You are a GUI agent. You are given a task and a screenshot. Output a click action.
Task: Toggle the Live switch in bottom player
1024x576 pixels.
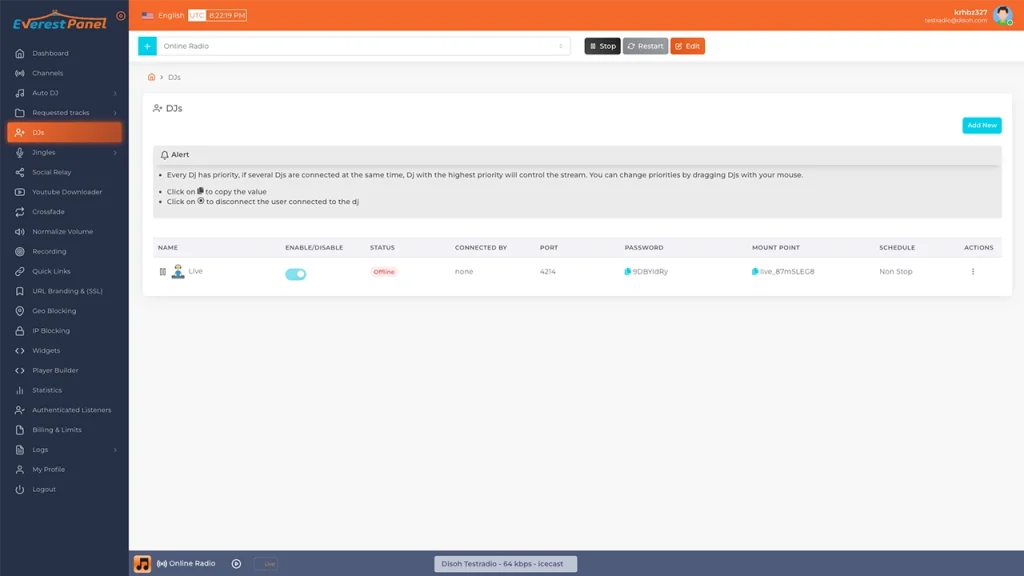(x=266, y=564)
